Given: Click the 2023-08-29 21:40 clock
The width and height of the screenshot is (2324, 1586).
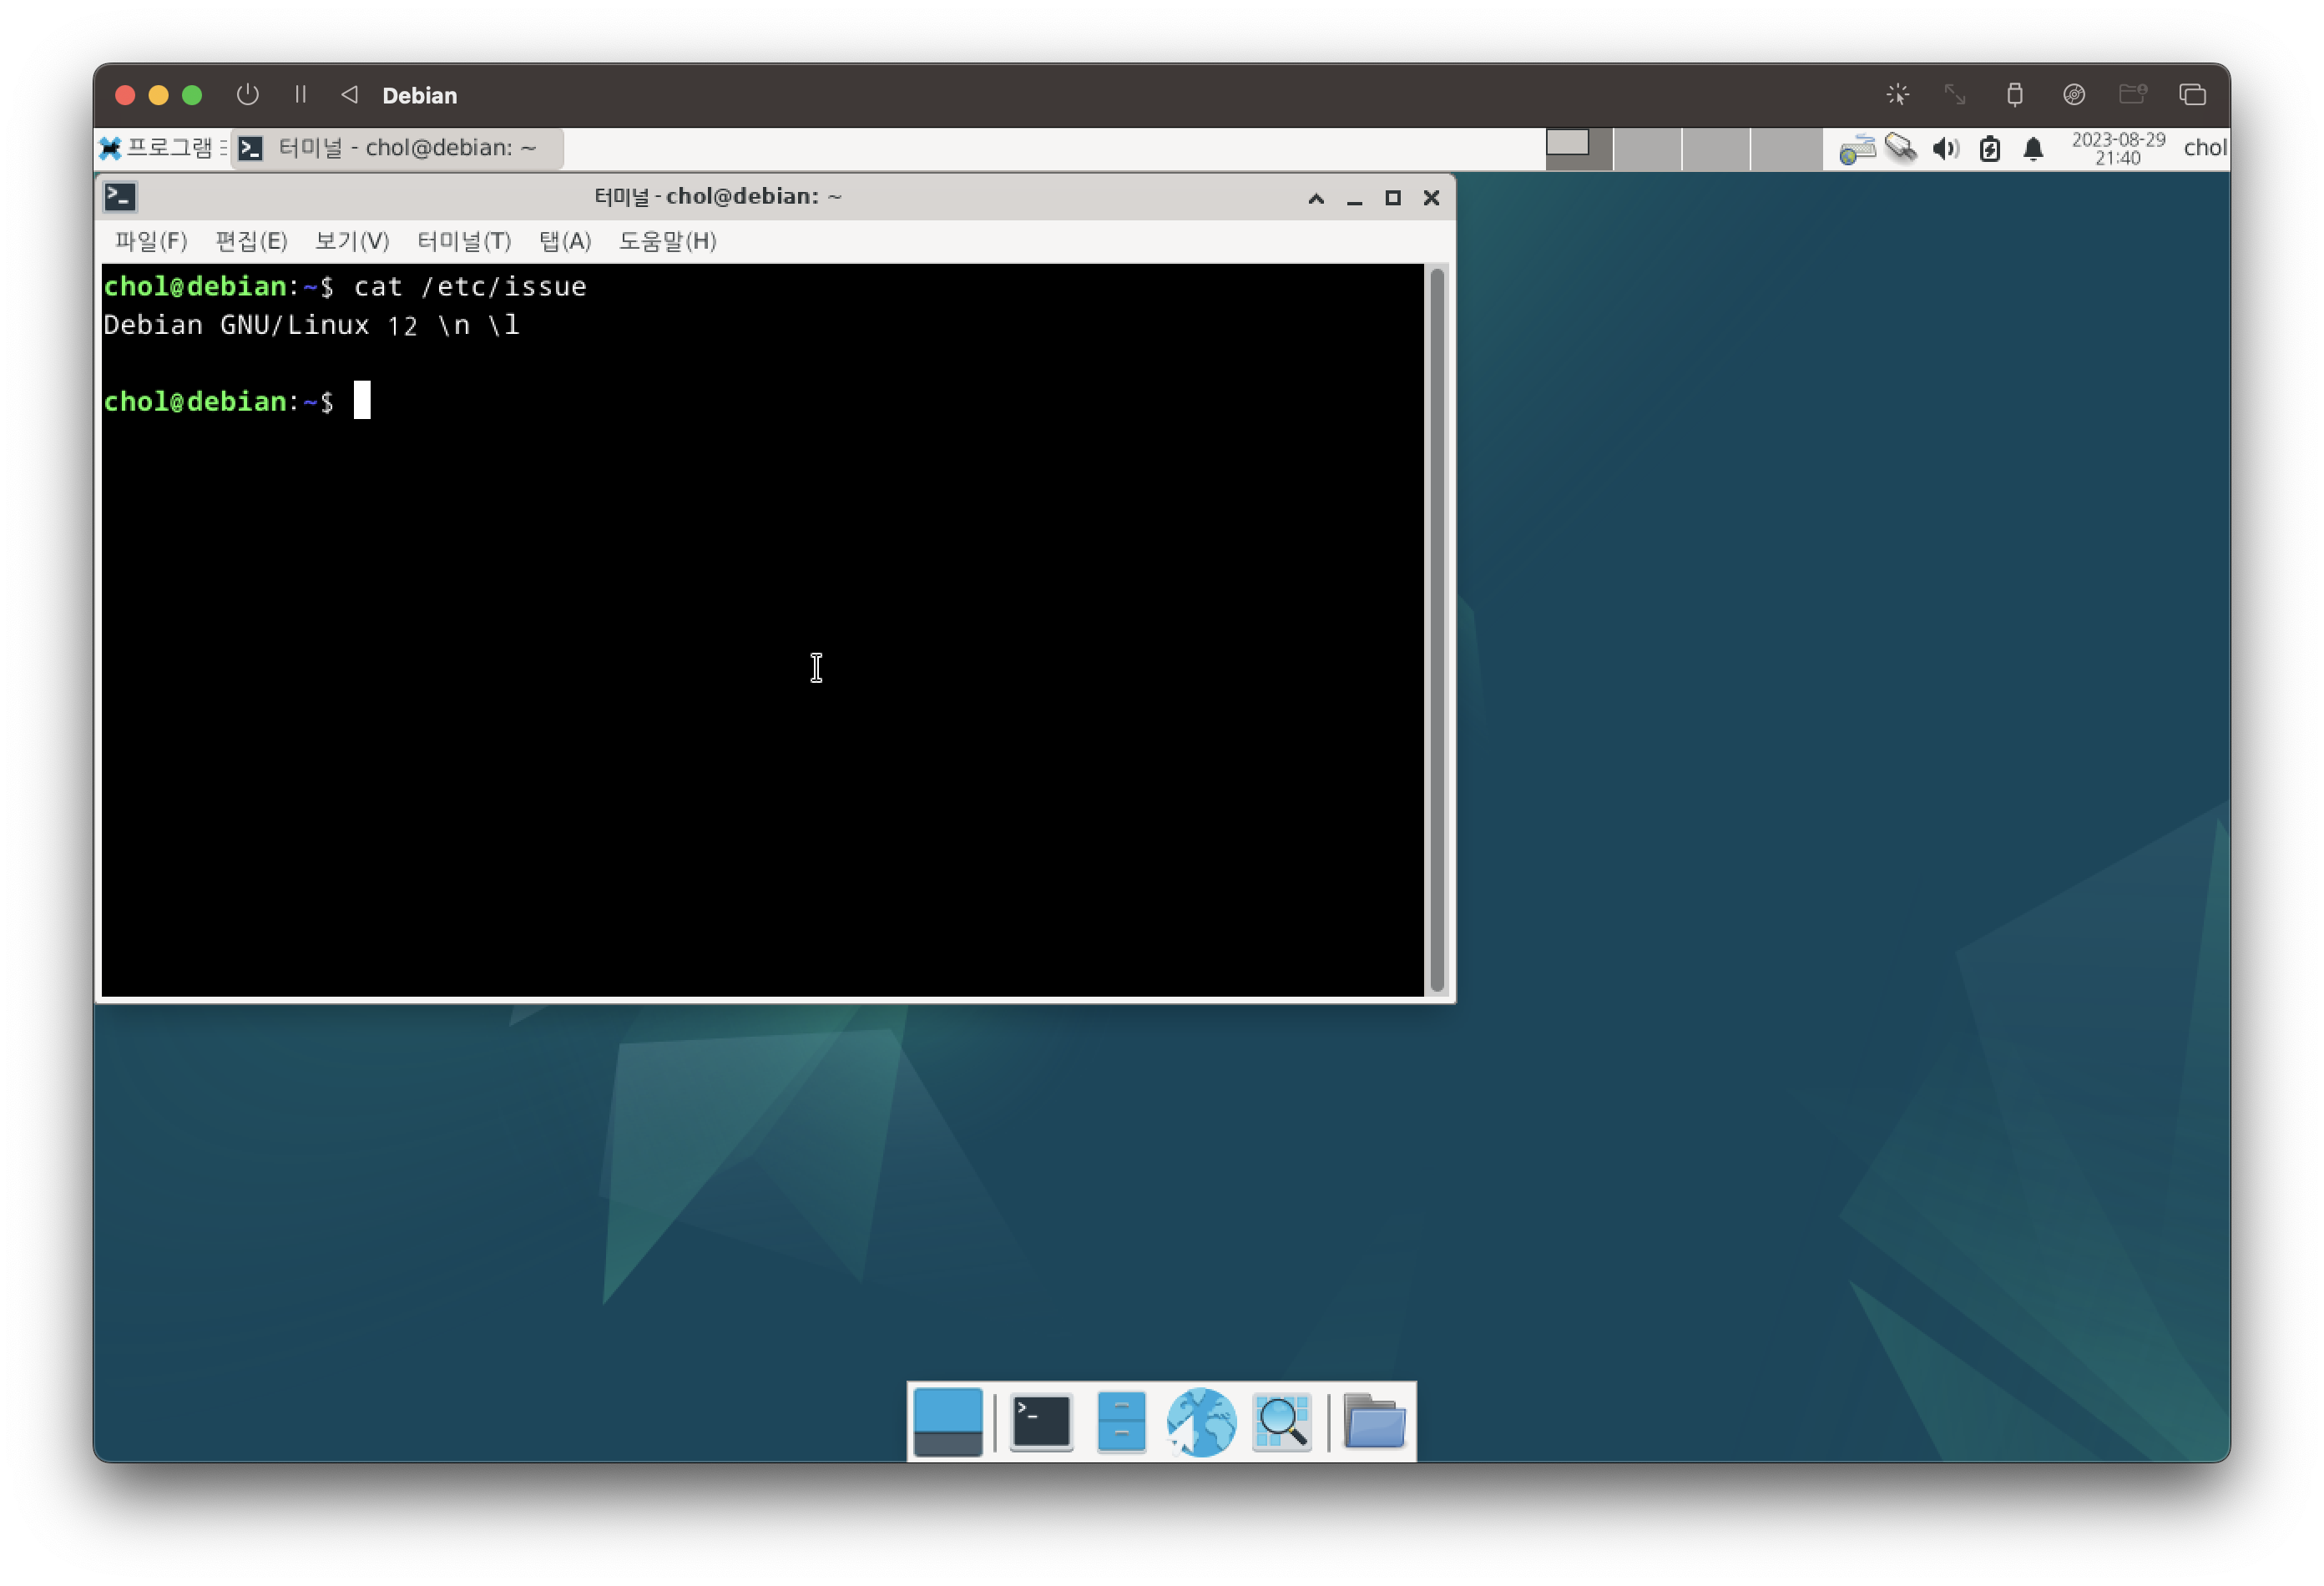Looking at the screenshot, I should pos(2117,148).
